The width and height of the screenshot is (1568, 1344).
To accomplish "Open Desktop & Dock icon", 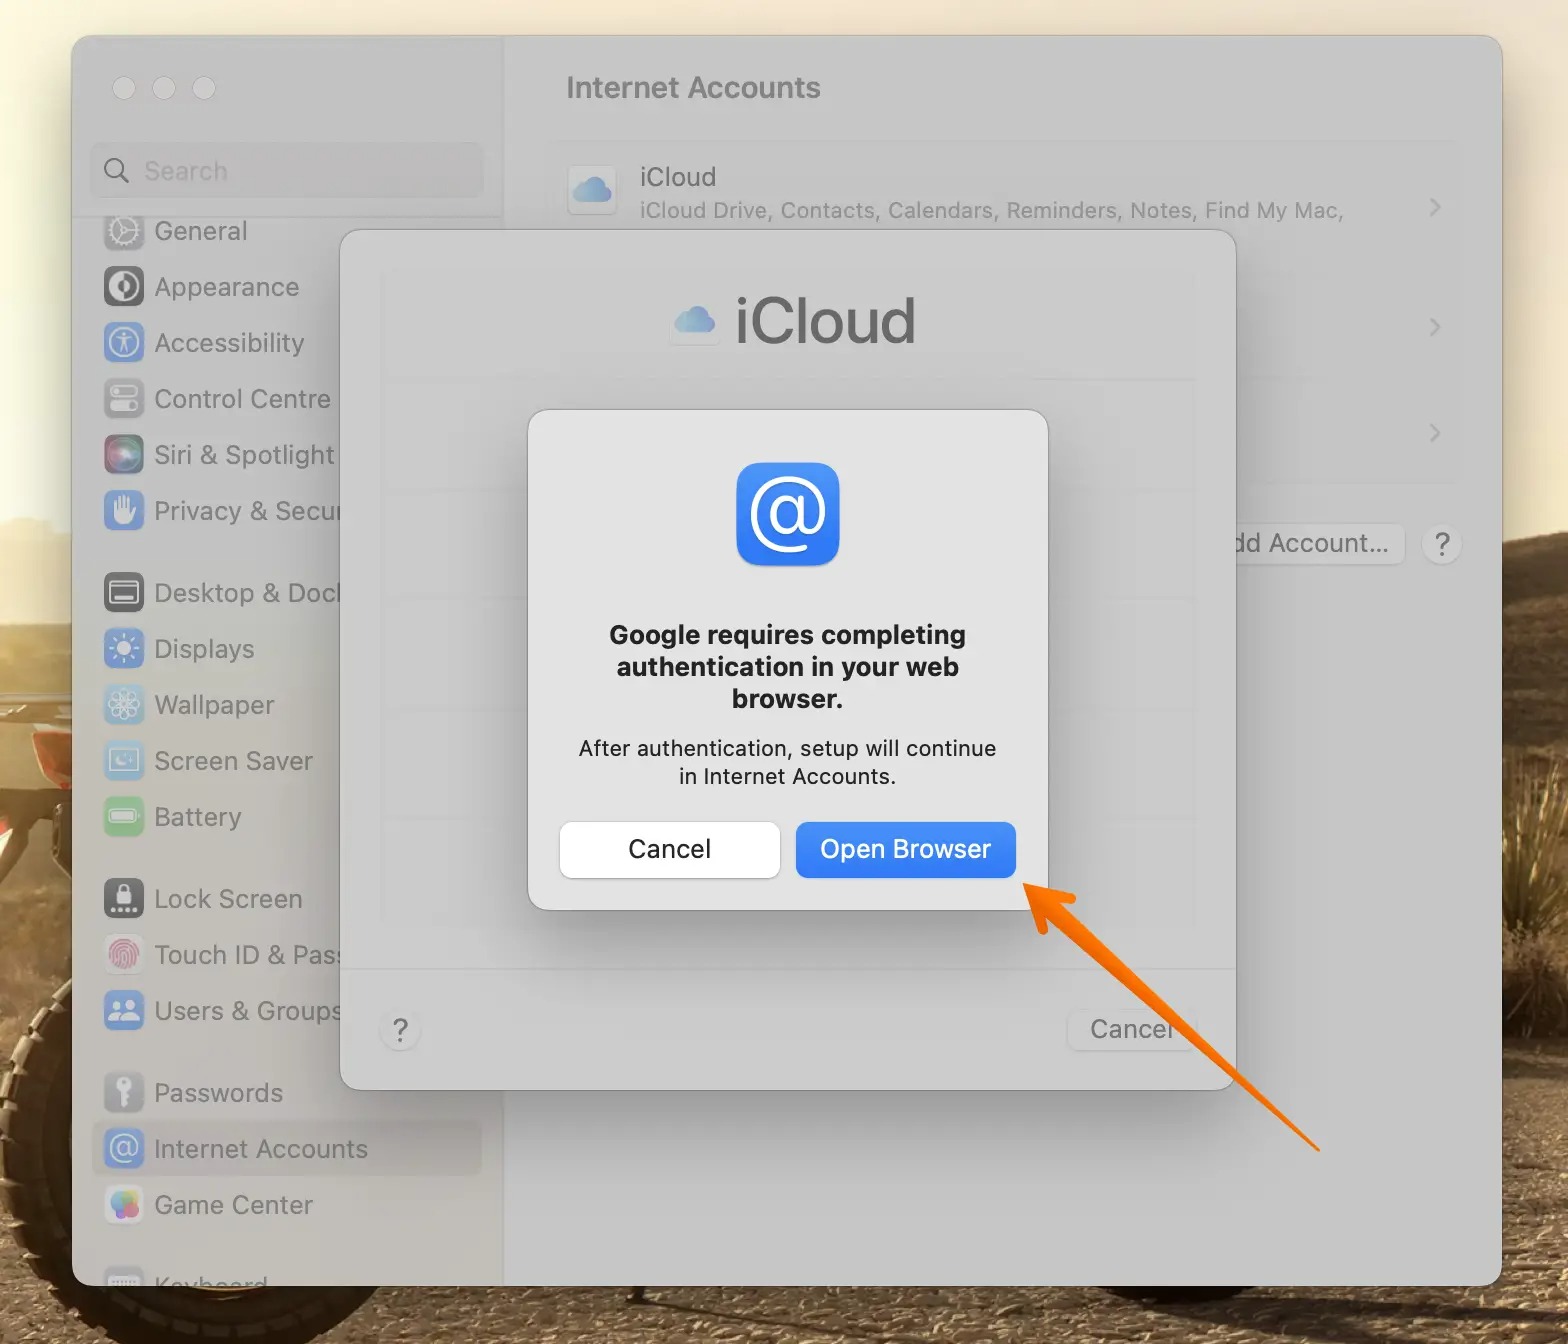I will (124, 593).
